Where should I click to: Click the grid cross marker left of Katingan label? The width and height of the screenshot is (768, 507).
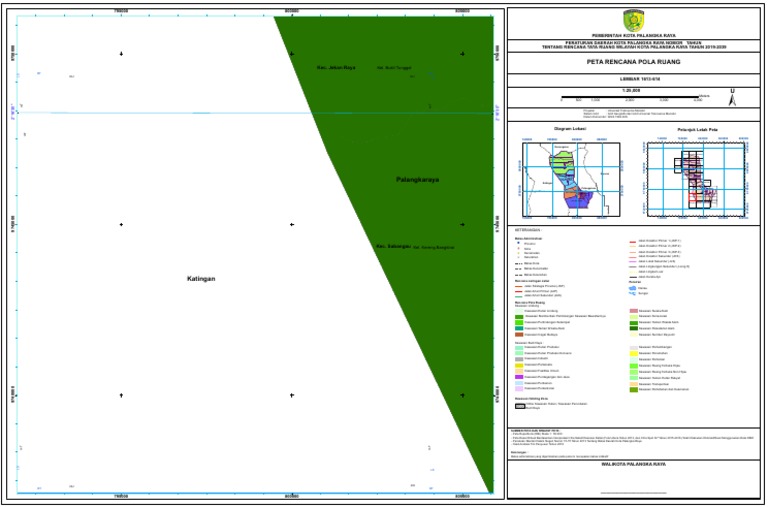point(121,225)
